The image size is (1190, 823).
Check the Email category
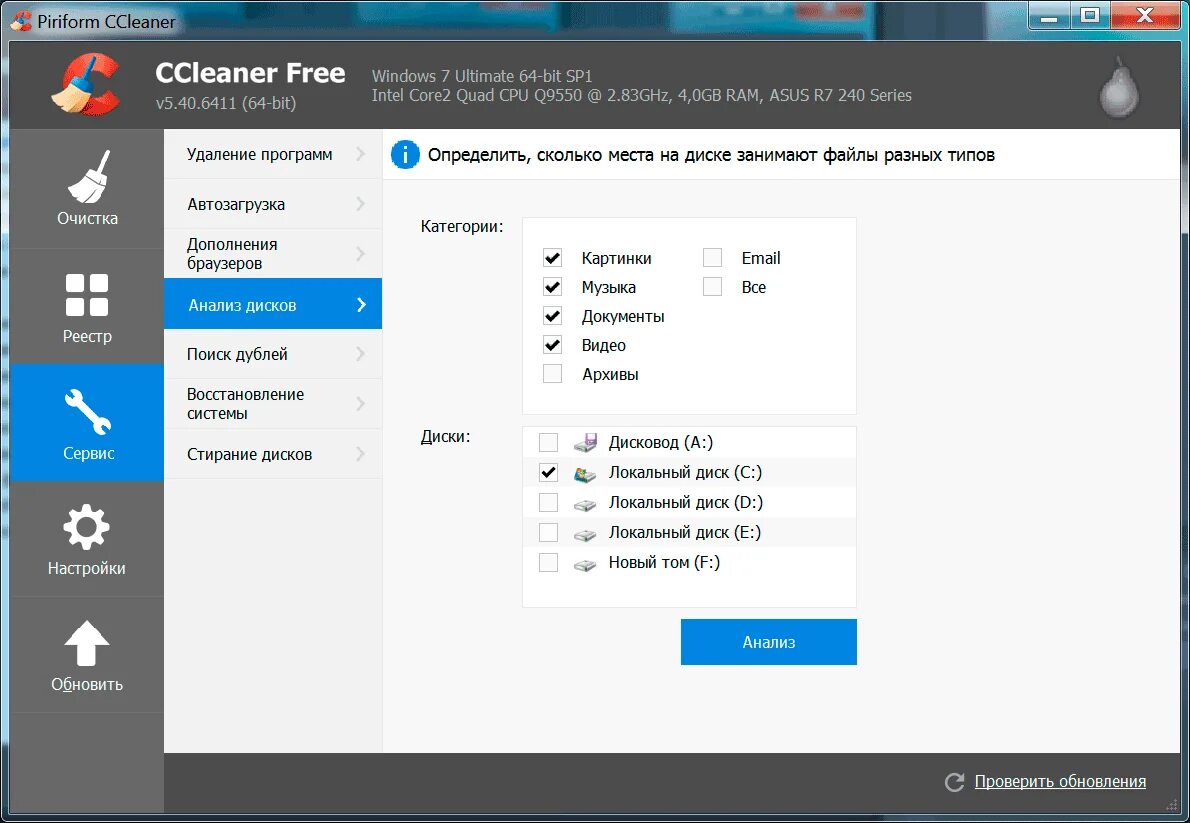click(x=712, y=257)
